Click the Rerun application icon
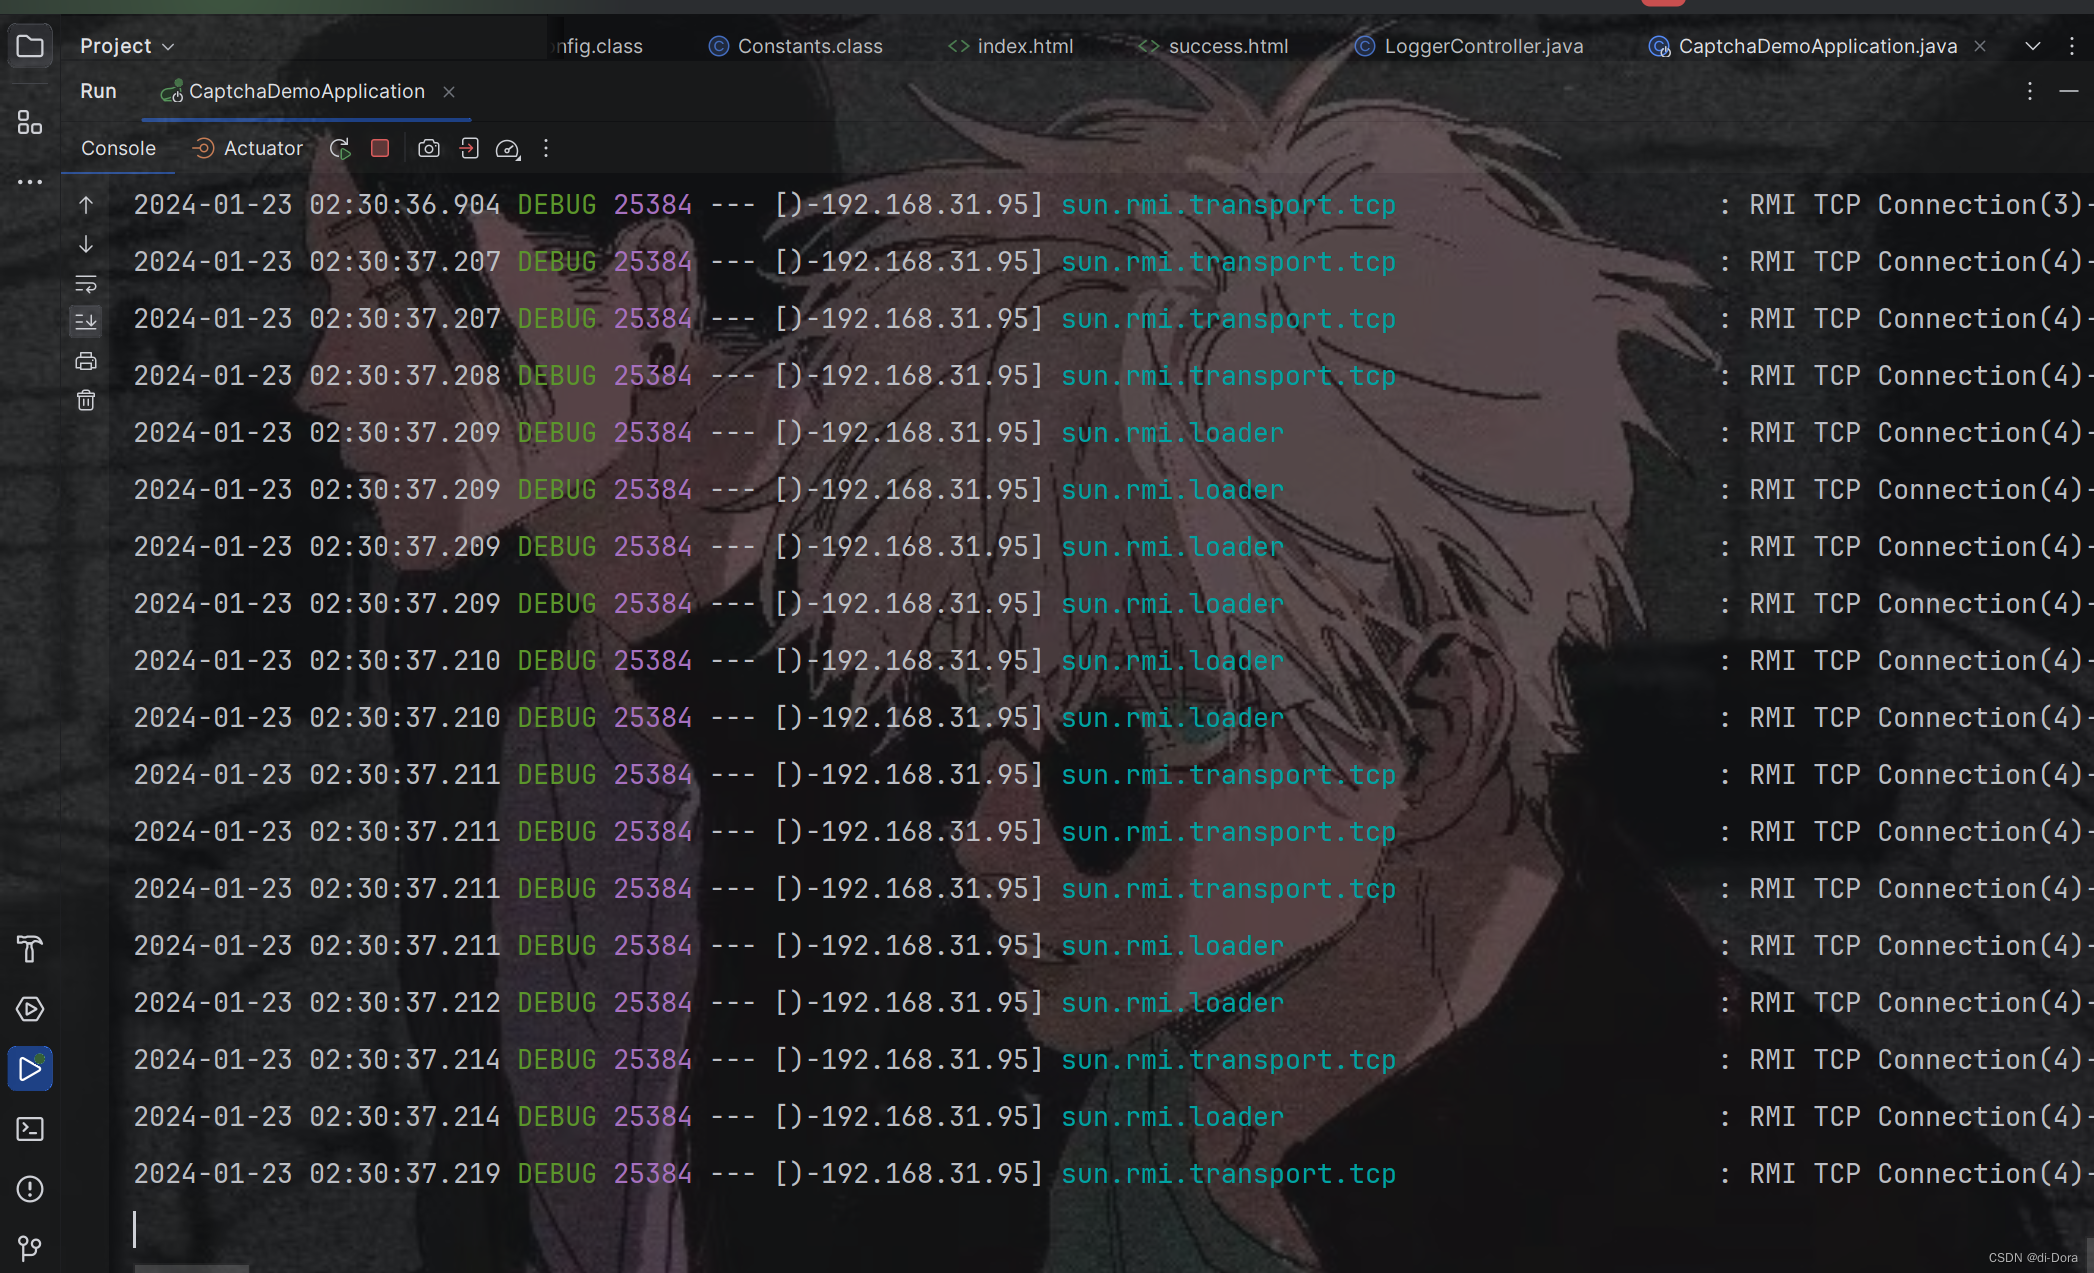2094x1273 pixels. pyautogui.click(x=340, y=149)
